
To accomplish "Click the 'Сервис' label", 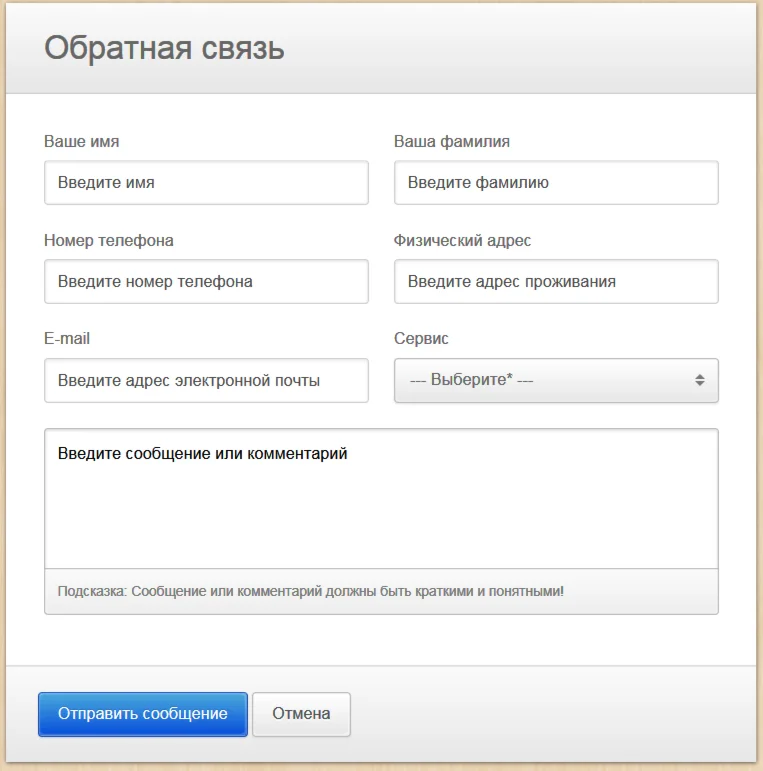I will point(421,338).
